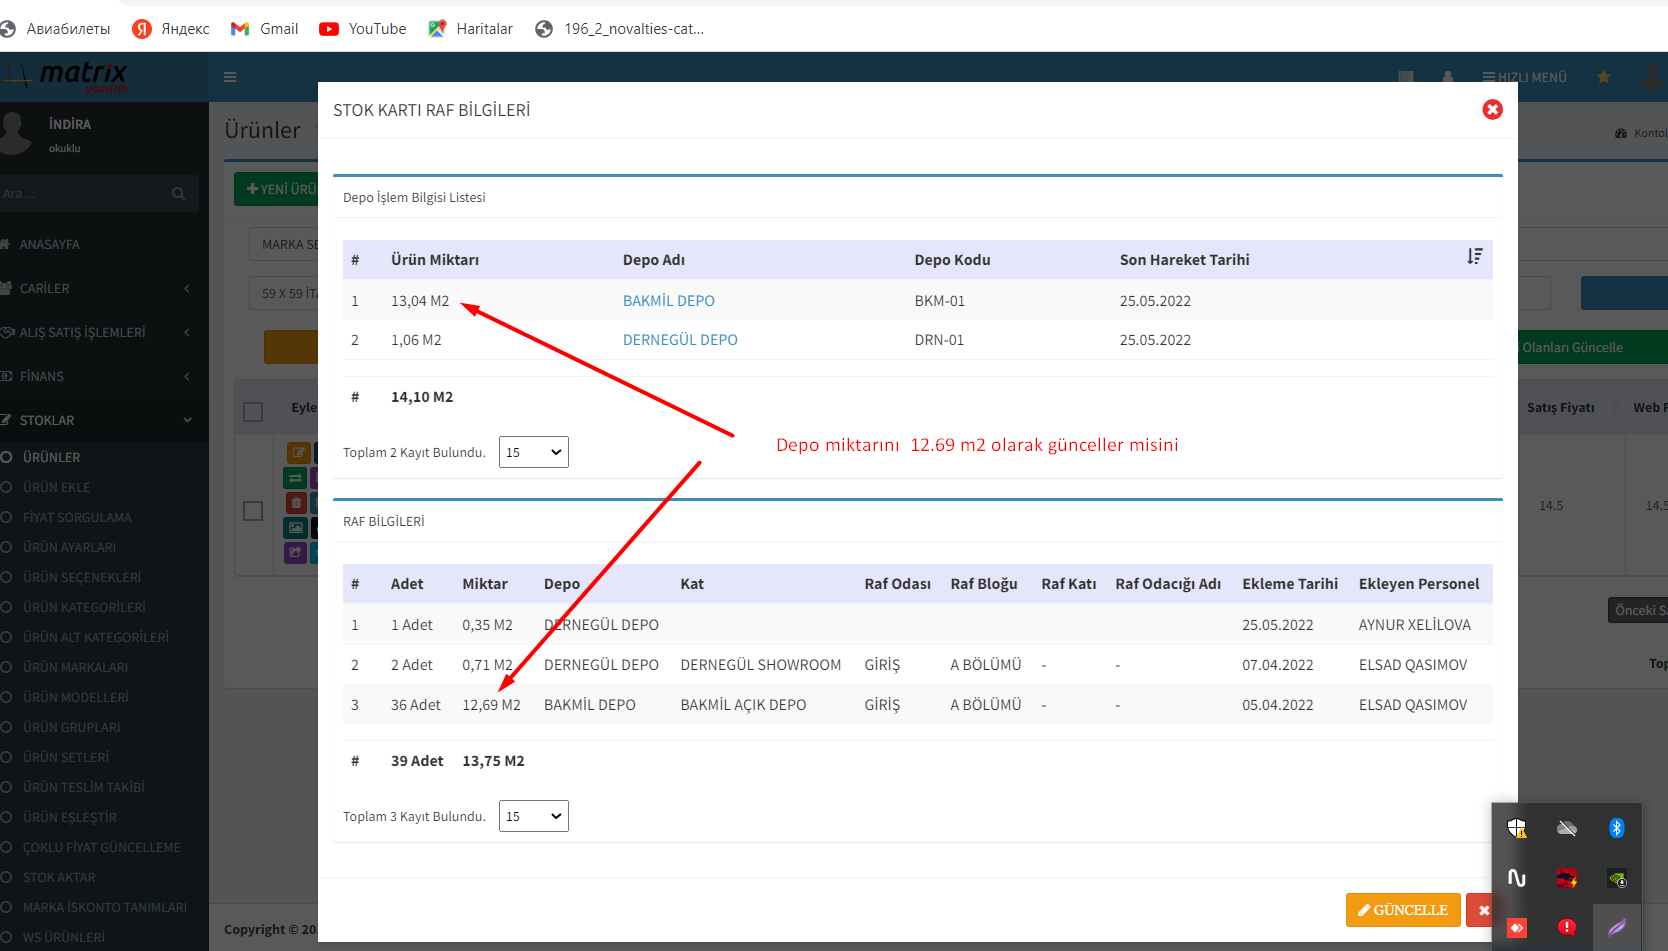Viewport: 1668px width, 951px height.
Task: Click the green transfer arrows icon
Action: (x=296, y=478)
